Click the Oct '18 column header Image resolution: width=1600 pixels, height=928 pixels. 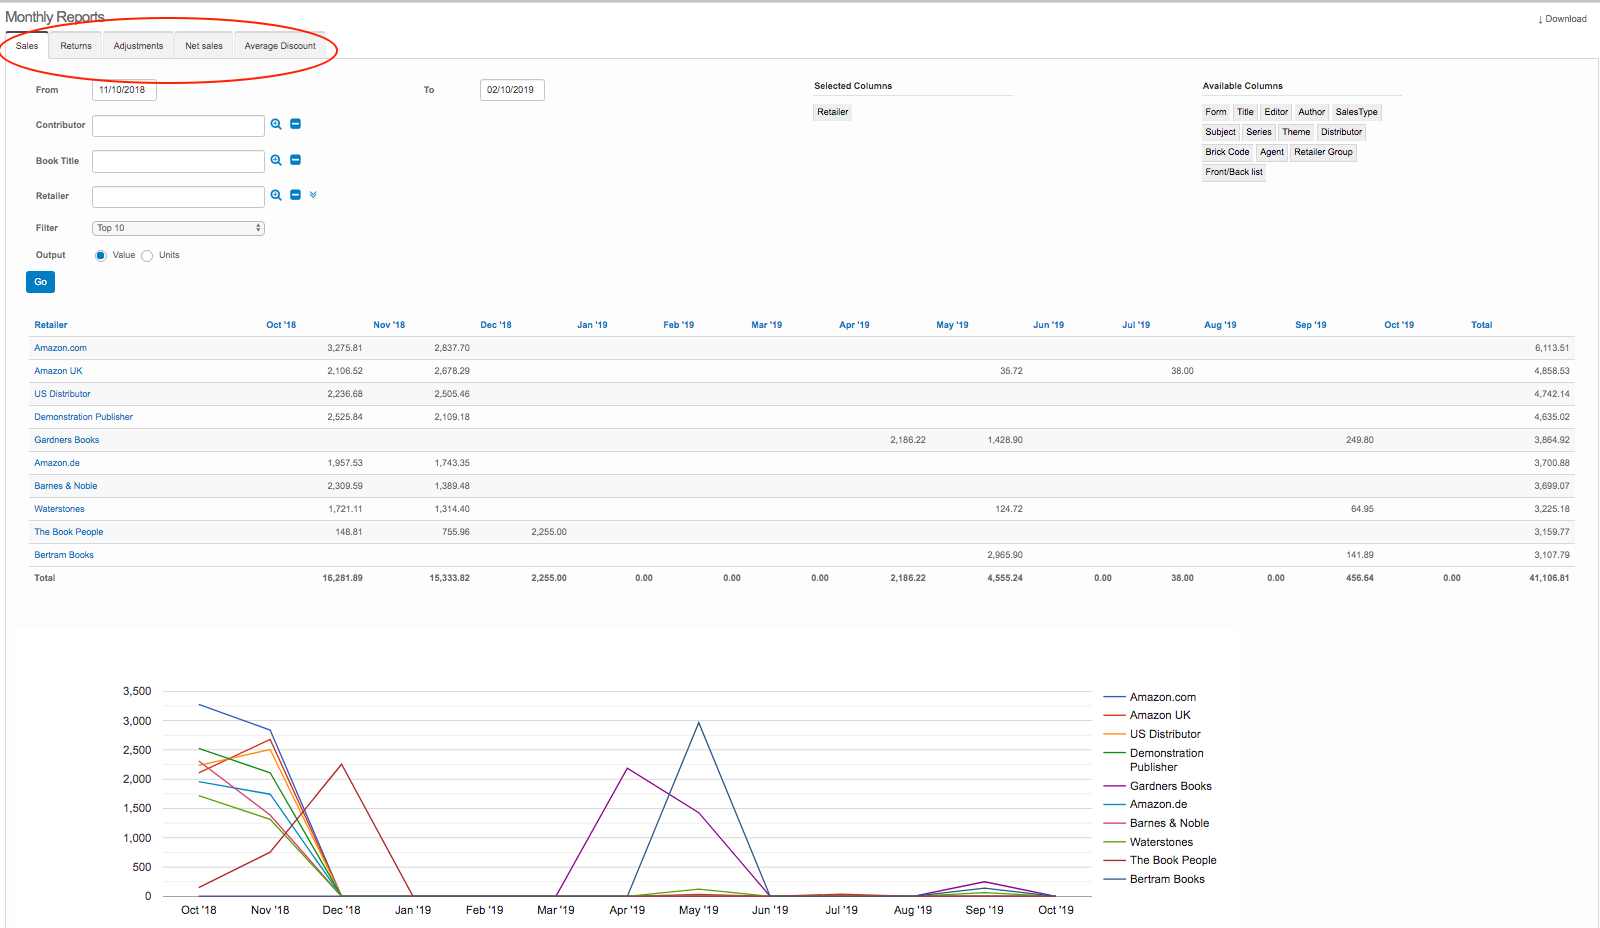point(281,325)
